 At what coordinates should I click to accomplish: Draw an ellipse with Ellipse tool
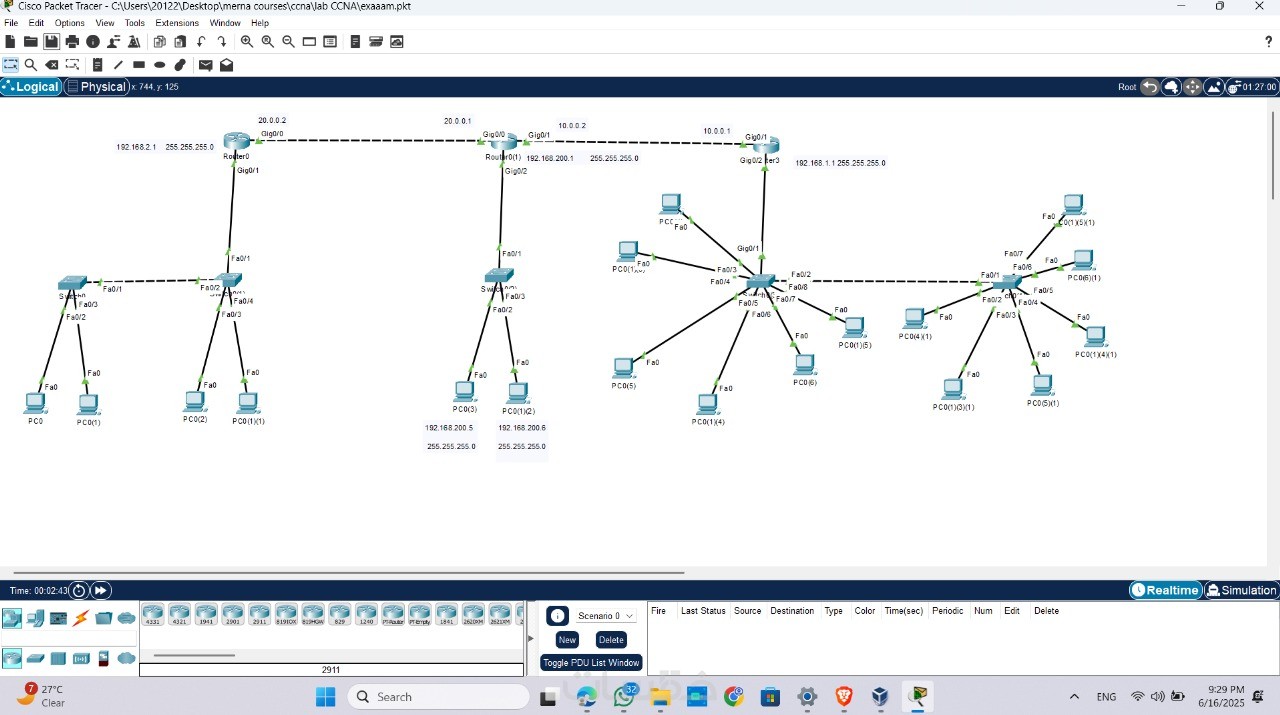(159, 65)
